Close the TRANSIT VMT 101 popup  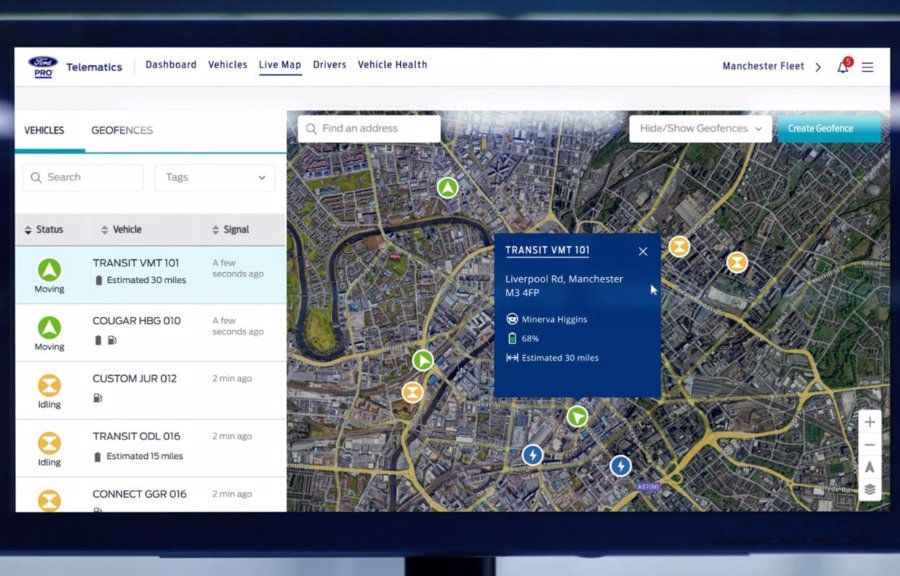643,251
